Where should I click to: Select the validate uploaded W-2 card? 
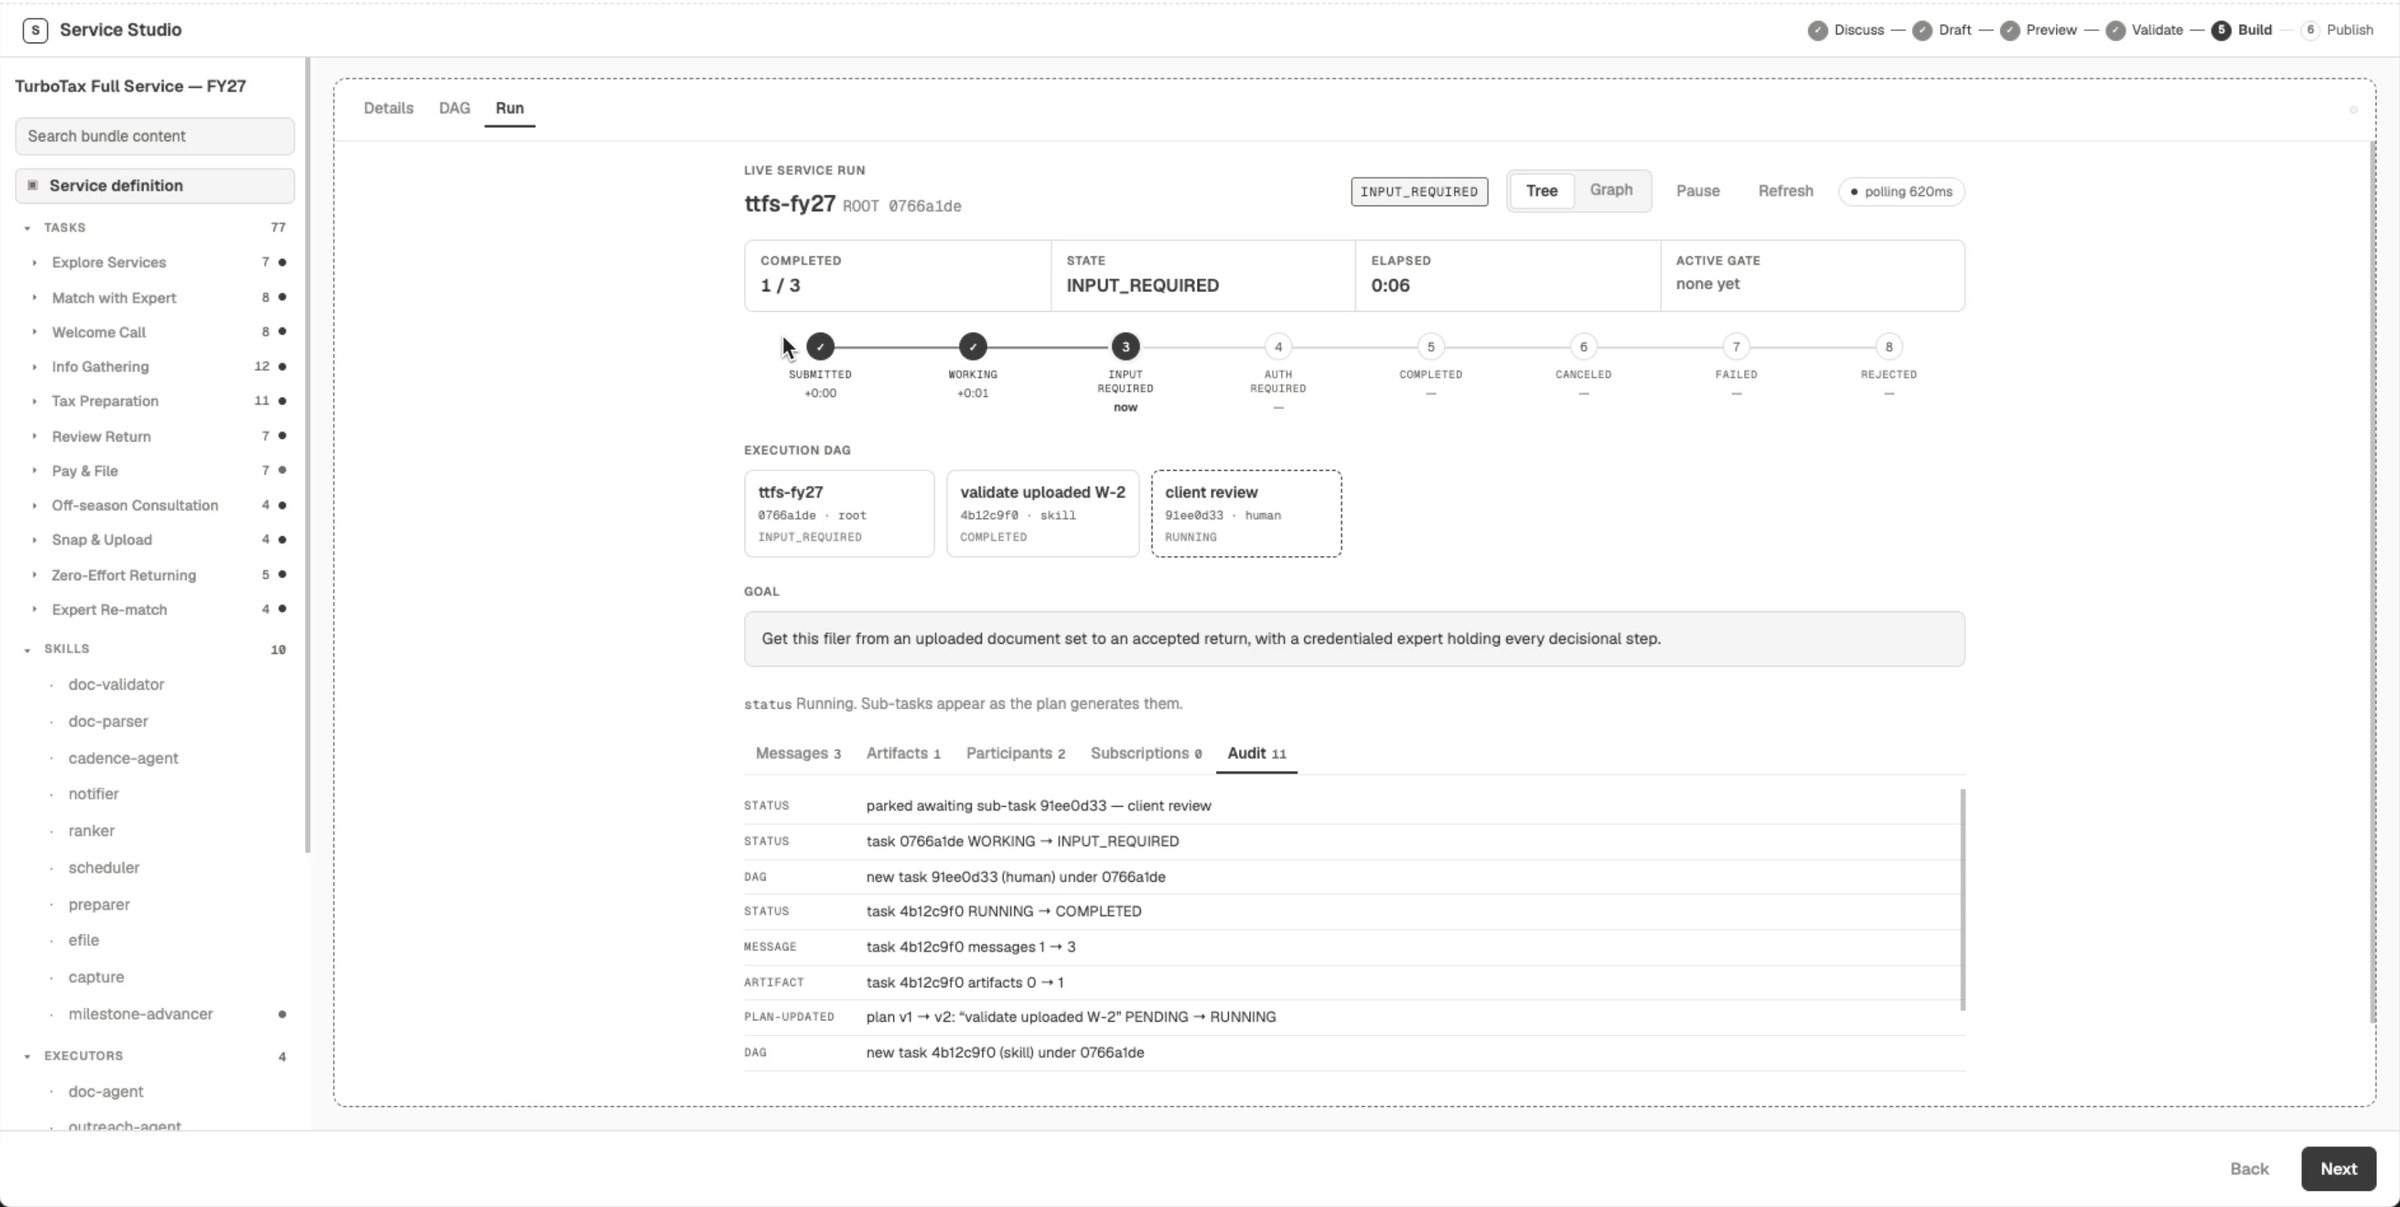[1042, 513]
